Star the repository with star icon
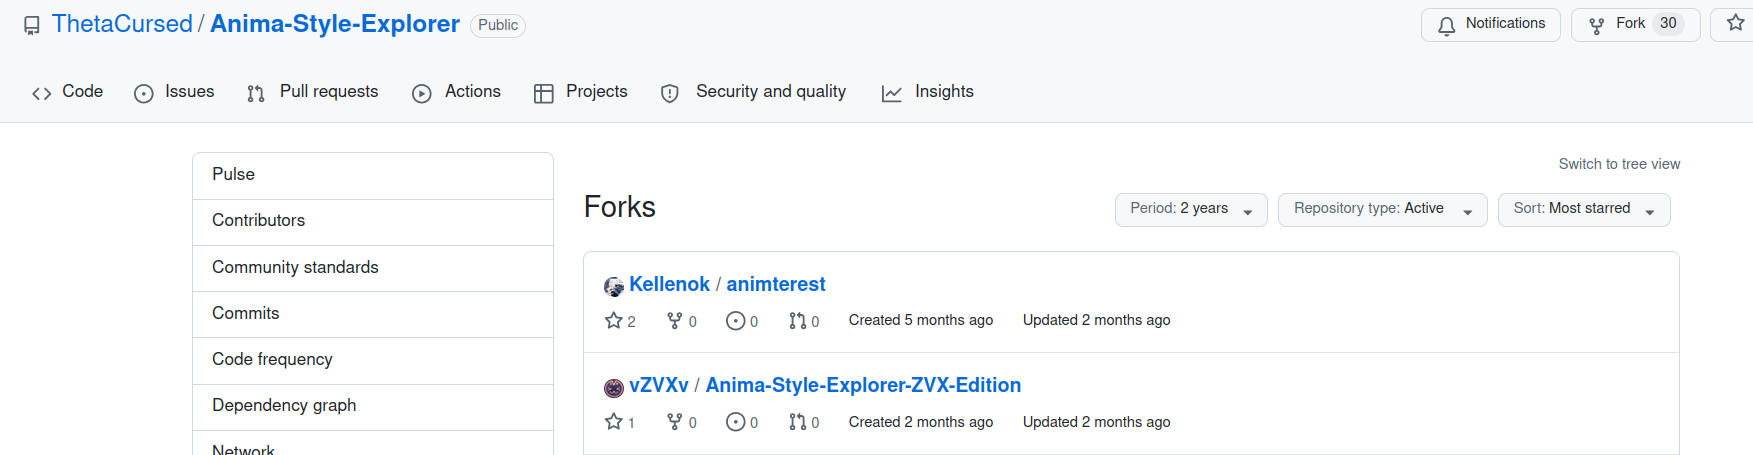This screenshot has width=1753, height=455. (x=1735, y=23)
